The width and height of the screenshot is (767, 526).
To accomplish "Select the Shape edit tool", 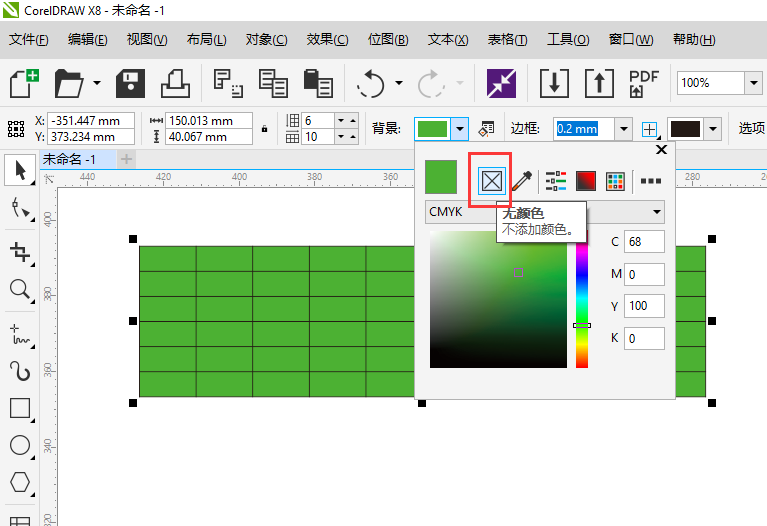I will [20, 209].
